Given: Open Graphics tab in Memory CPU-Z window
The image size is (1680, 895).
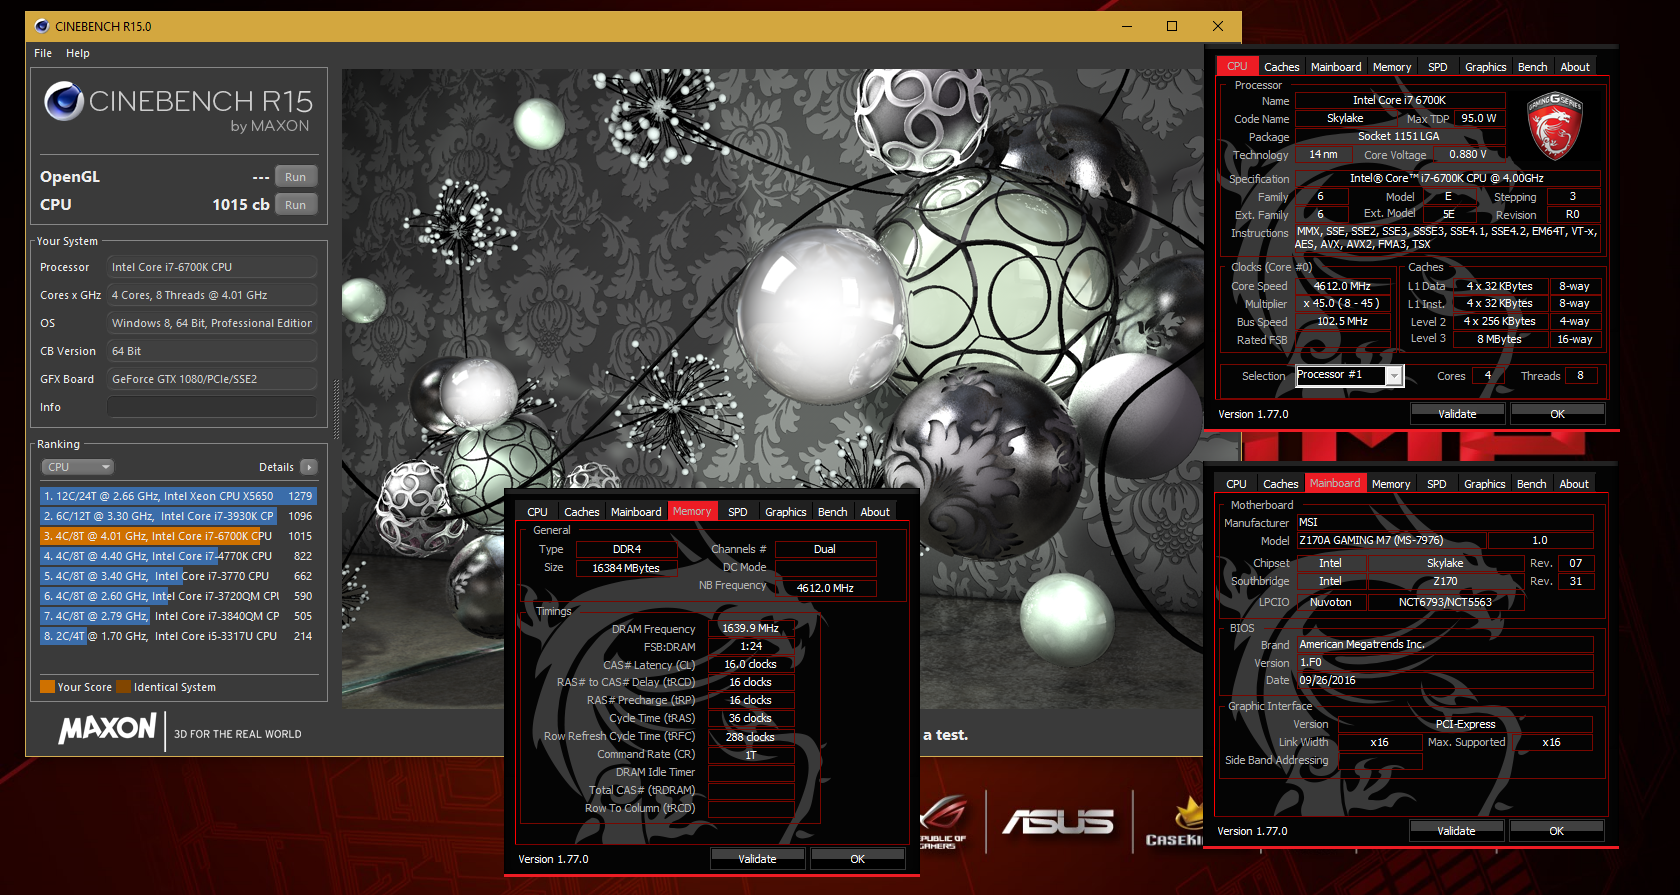Looking at the screenshot, I should point(785,512).
